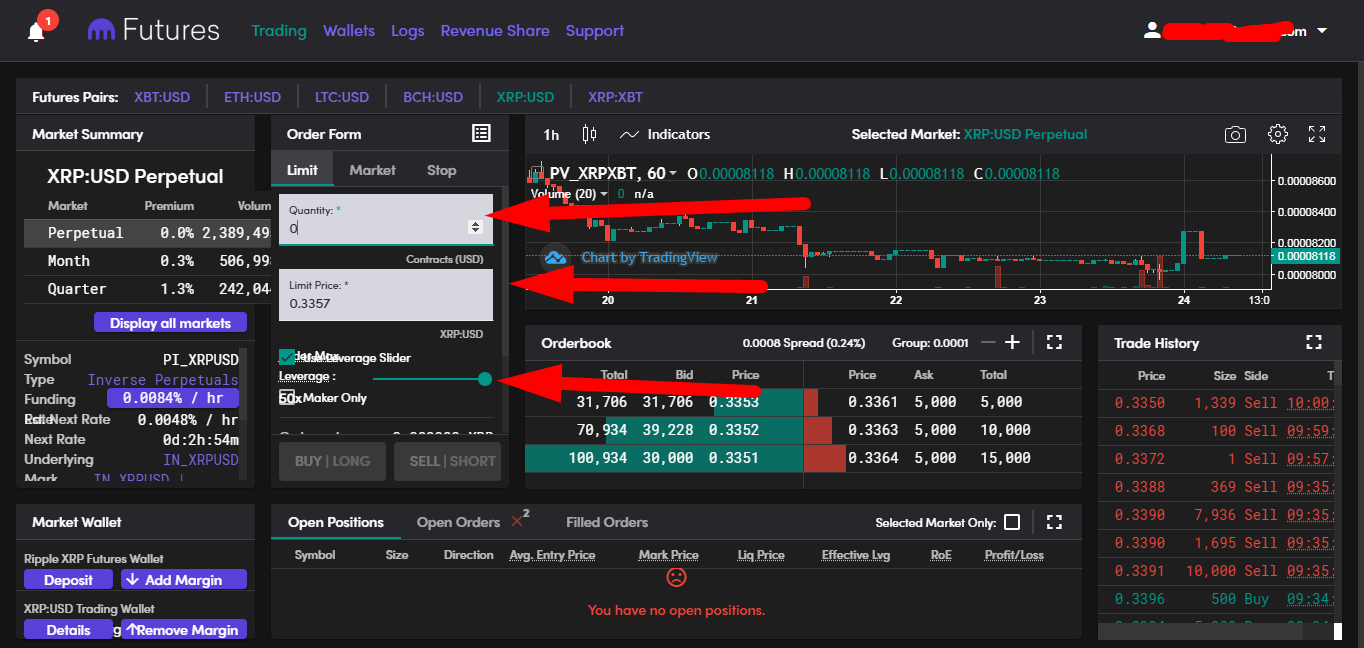The height and width of the screenshot is (648, 1364).
Task: Open the Inverse Perpetuals type link
Action: tap(163, 380)
